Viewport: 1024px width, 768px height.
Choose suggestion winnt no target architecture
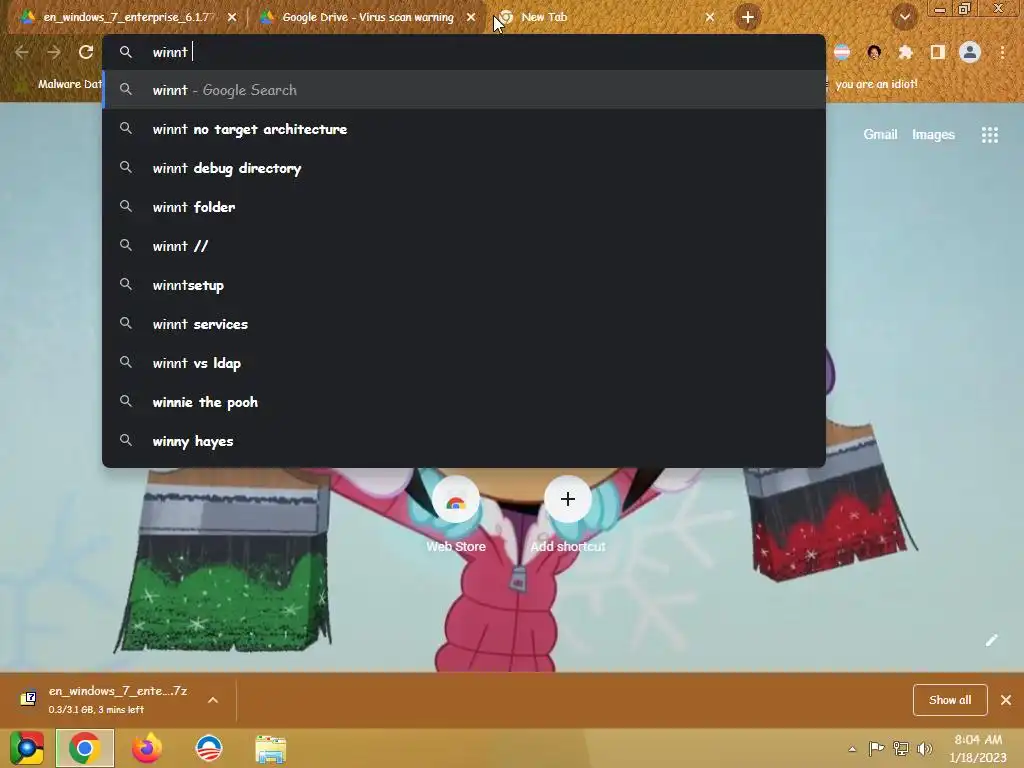(464, 129)
